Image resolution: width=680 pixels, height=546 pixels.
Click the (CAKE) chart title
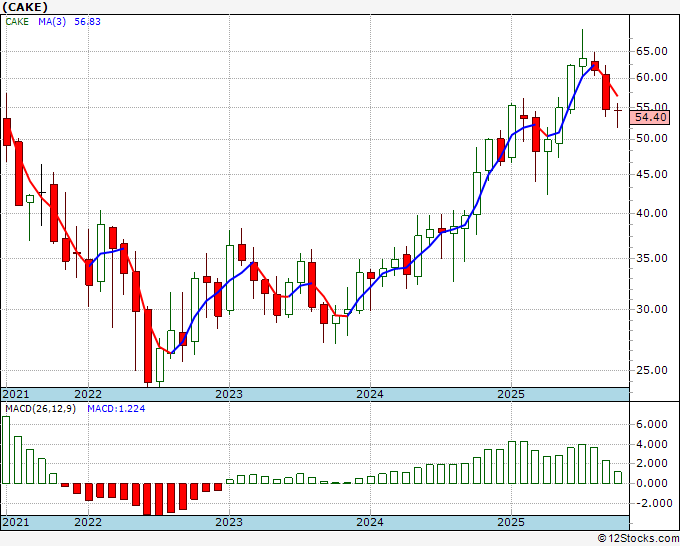coord(25,7)
